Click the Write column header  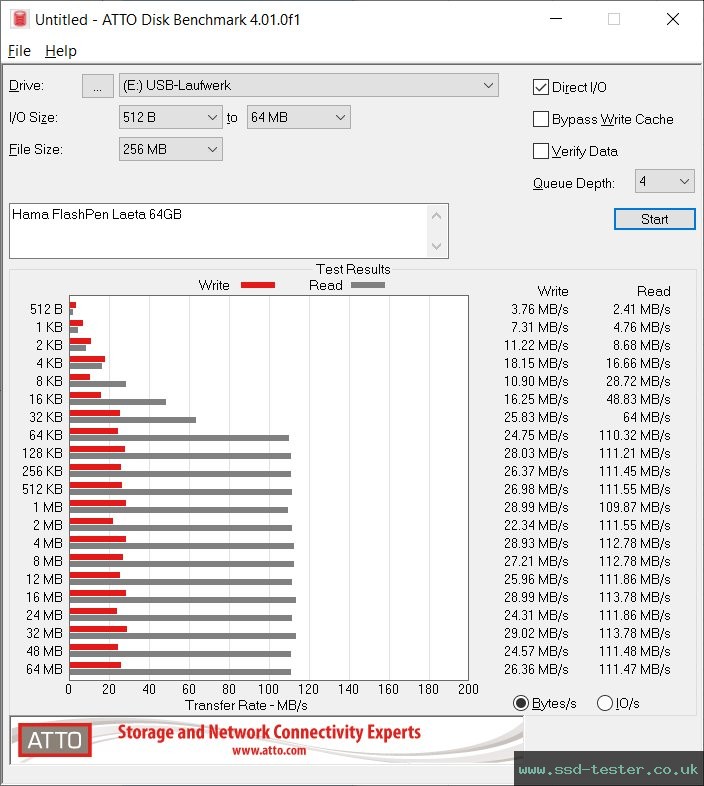click(553, 291)
